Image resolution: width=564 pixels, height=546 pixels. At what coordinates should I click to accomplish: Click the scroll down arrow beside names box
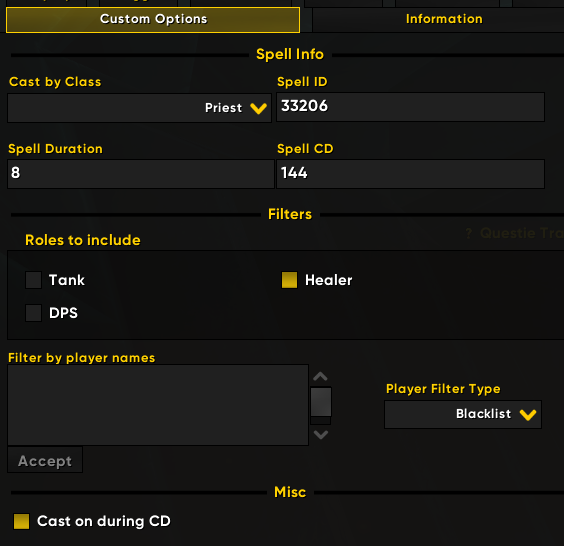click(x=320, y=434)
